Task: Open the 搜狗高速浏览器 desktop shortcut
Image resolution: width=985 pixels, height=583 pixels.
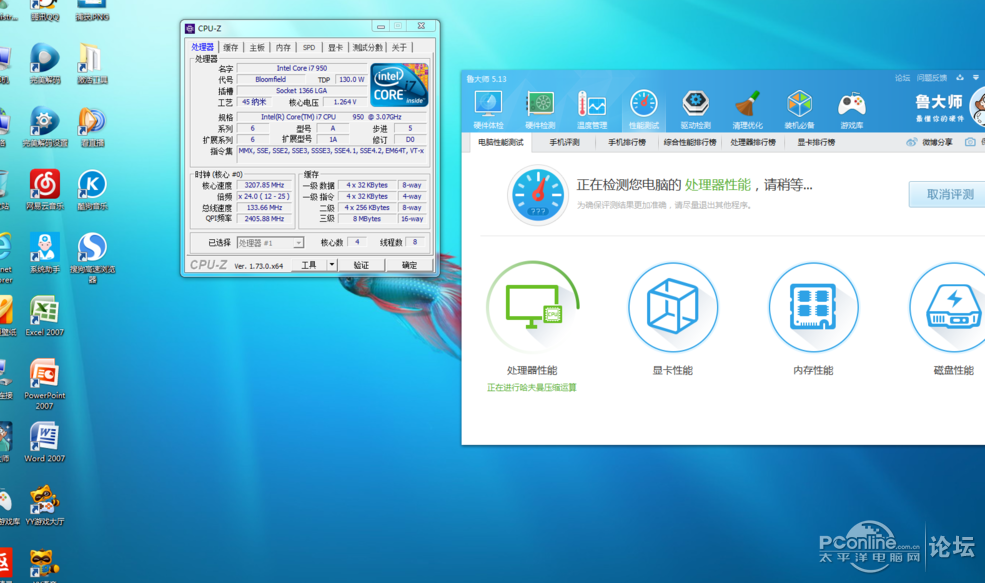Action: tap(92, 258)
